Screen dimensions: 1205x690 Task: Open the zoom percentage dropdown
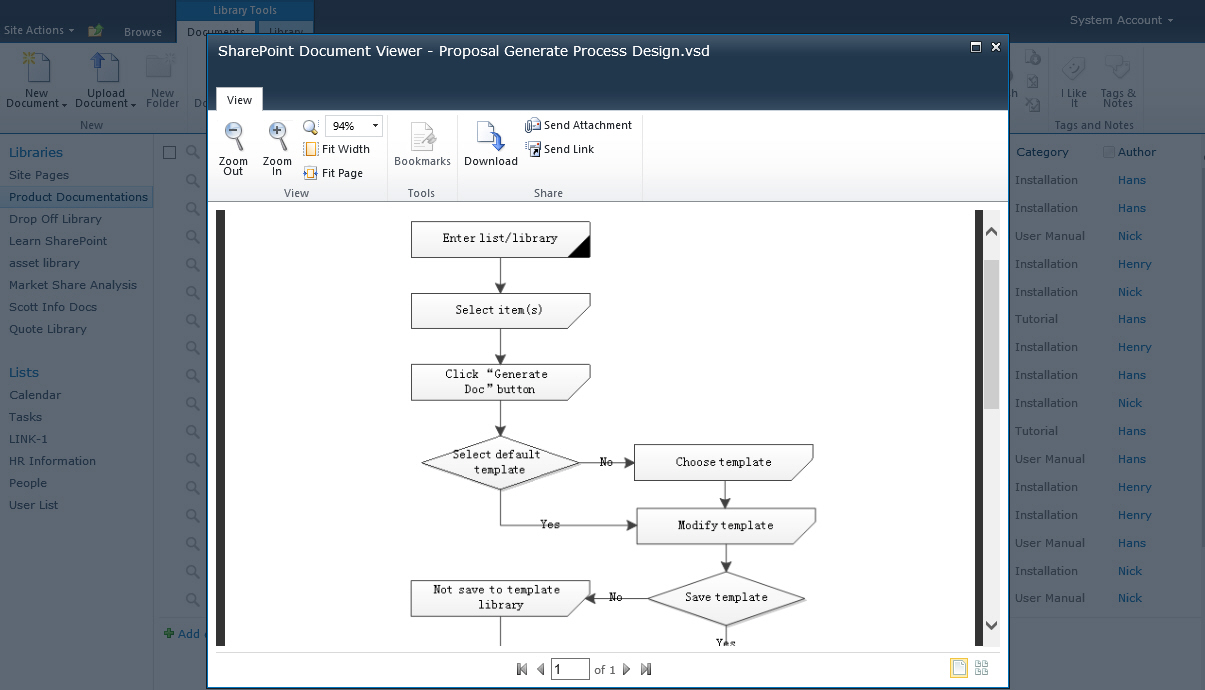(374, 125)
